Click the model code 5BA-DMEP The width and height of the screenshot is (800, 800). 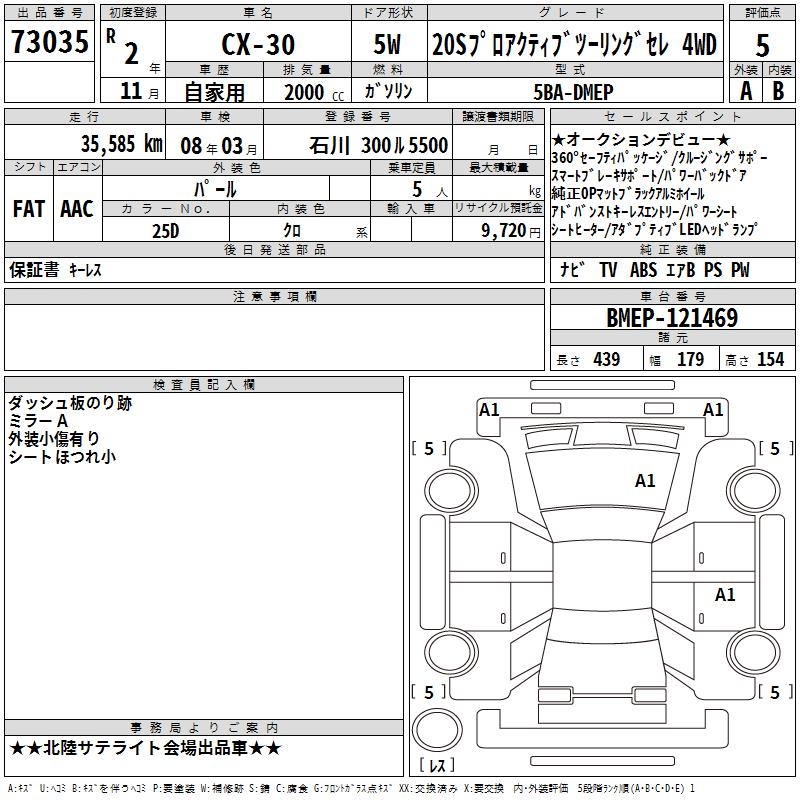(x=573, y=92)
